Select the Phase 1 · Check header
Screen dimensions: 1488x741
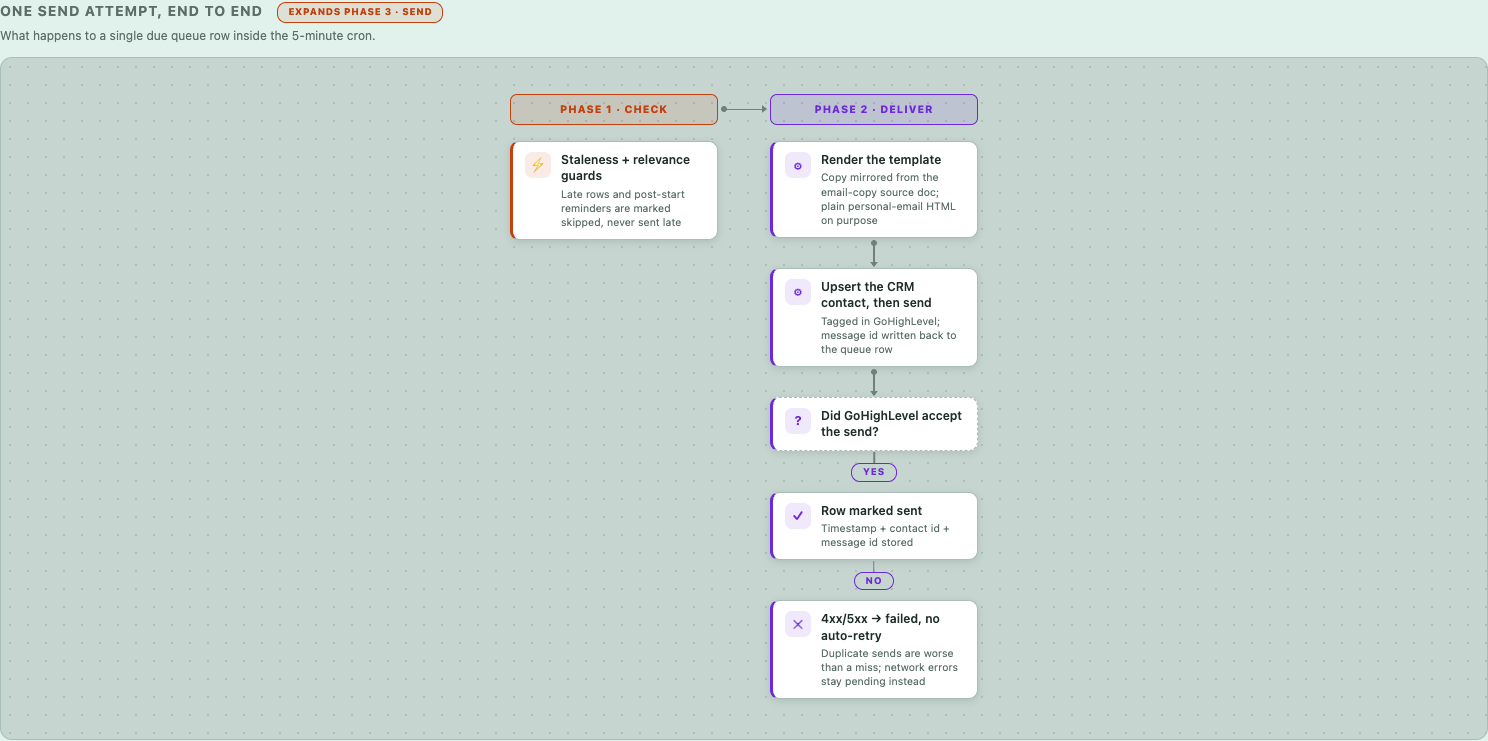click(614, 109)
